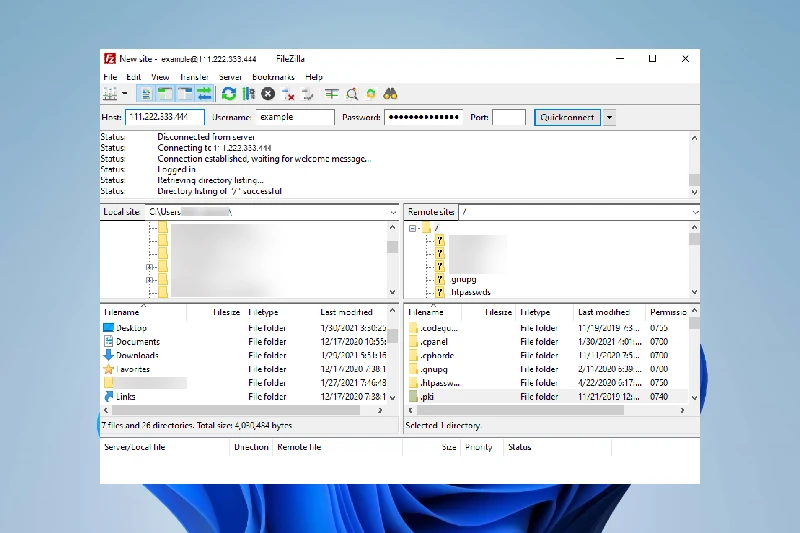The height and width of the screenshot is (533, 800).
Task: Open the Site Manager icon
Action: pyautogui.click(x=110, y=94)
